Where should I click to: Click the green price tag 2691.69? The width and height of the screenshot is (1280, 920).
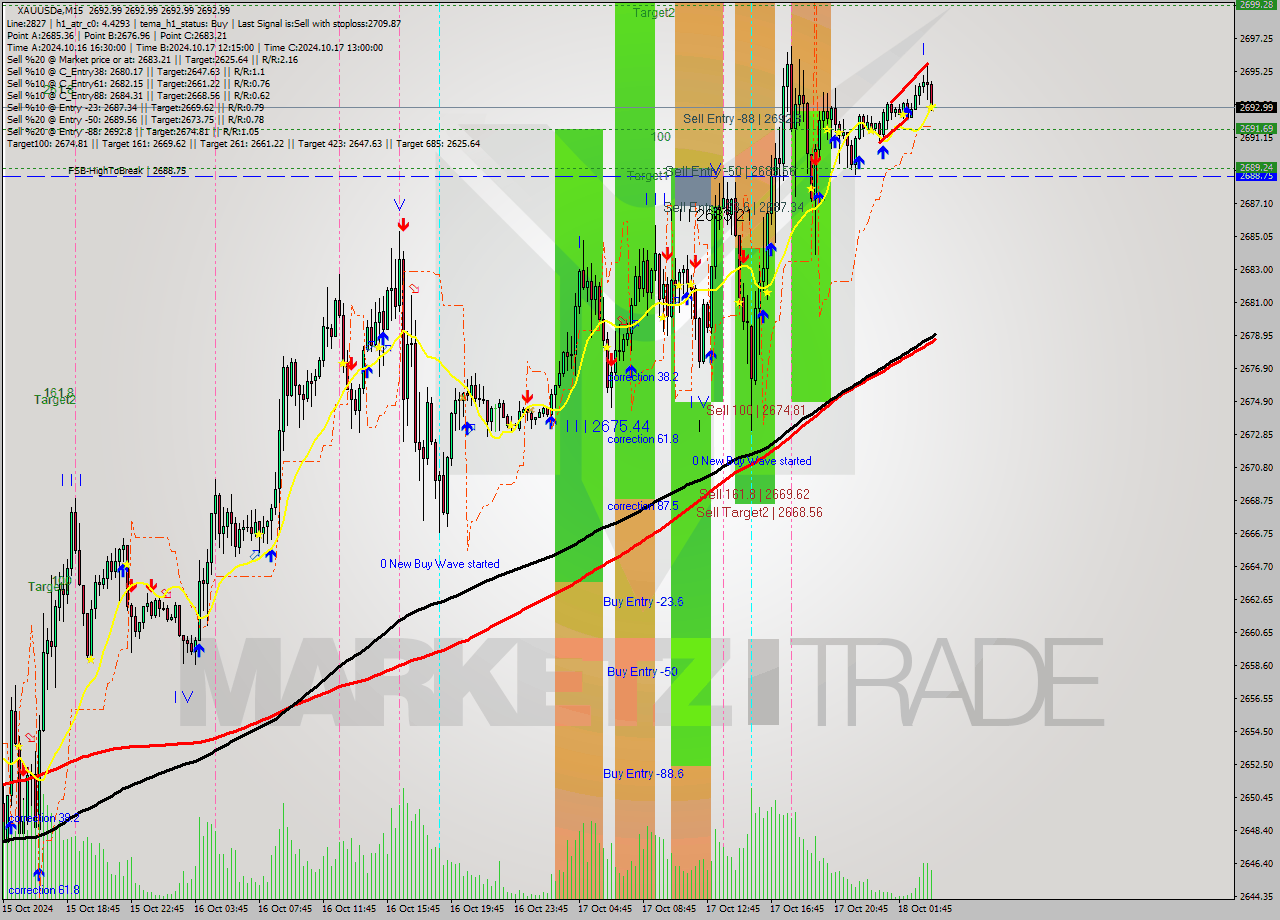point(1256,128)
